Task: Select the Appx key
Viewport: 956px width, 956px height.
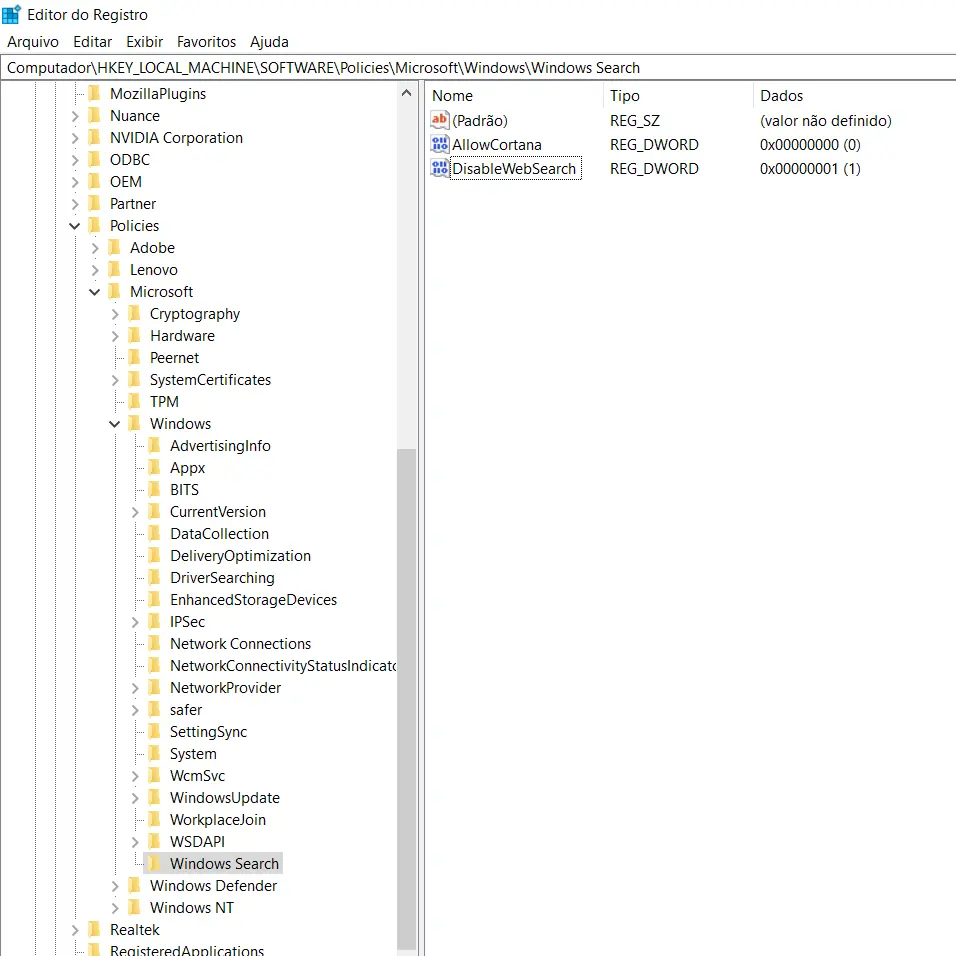Action: pos(187,468)
